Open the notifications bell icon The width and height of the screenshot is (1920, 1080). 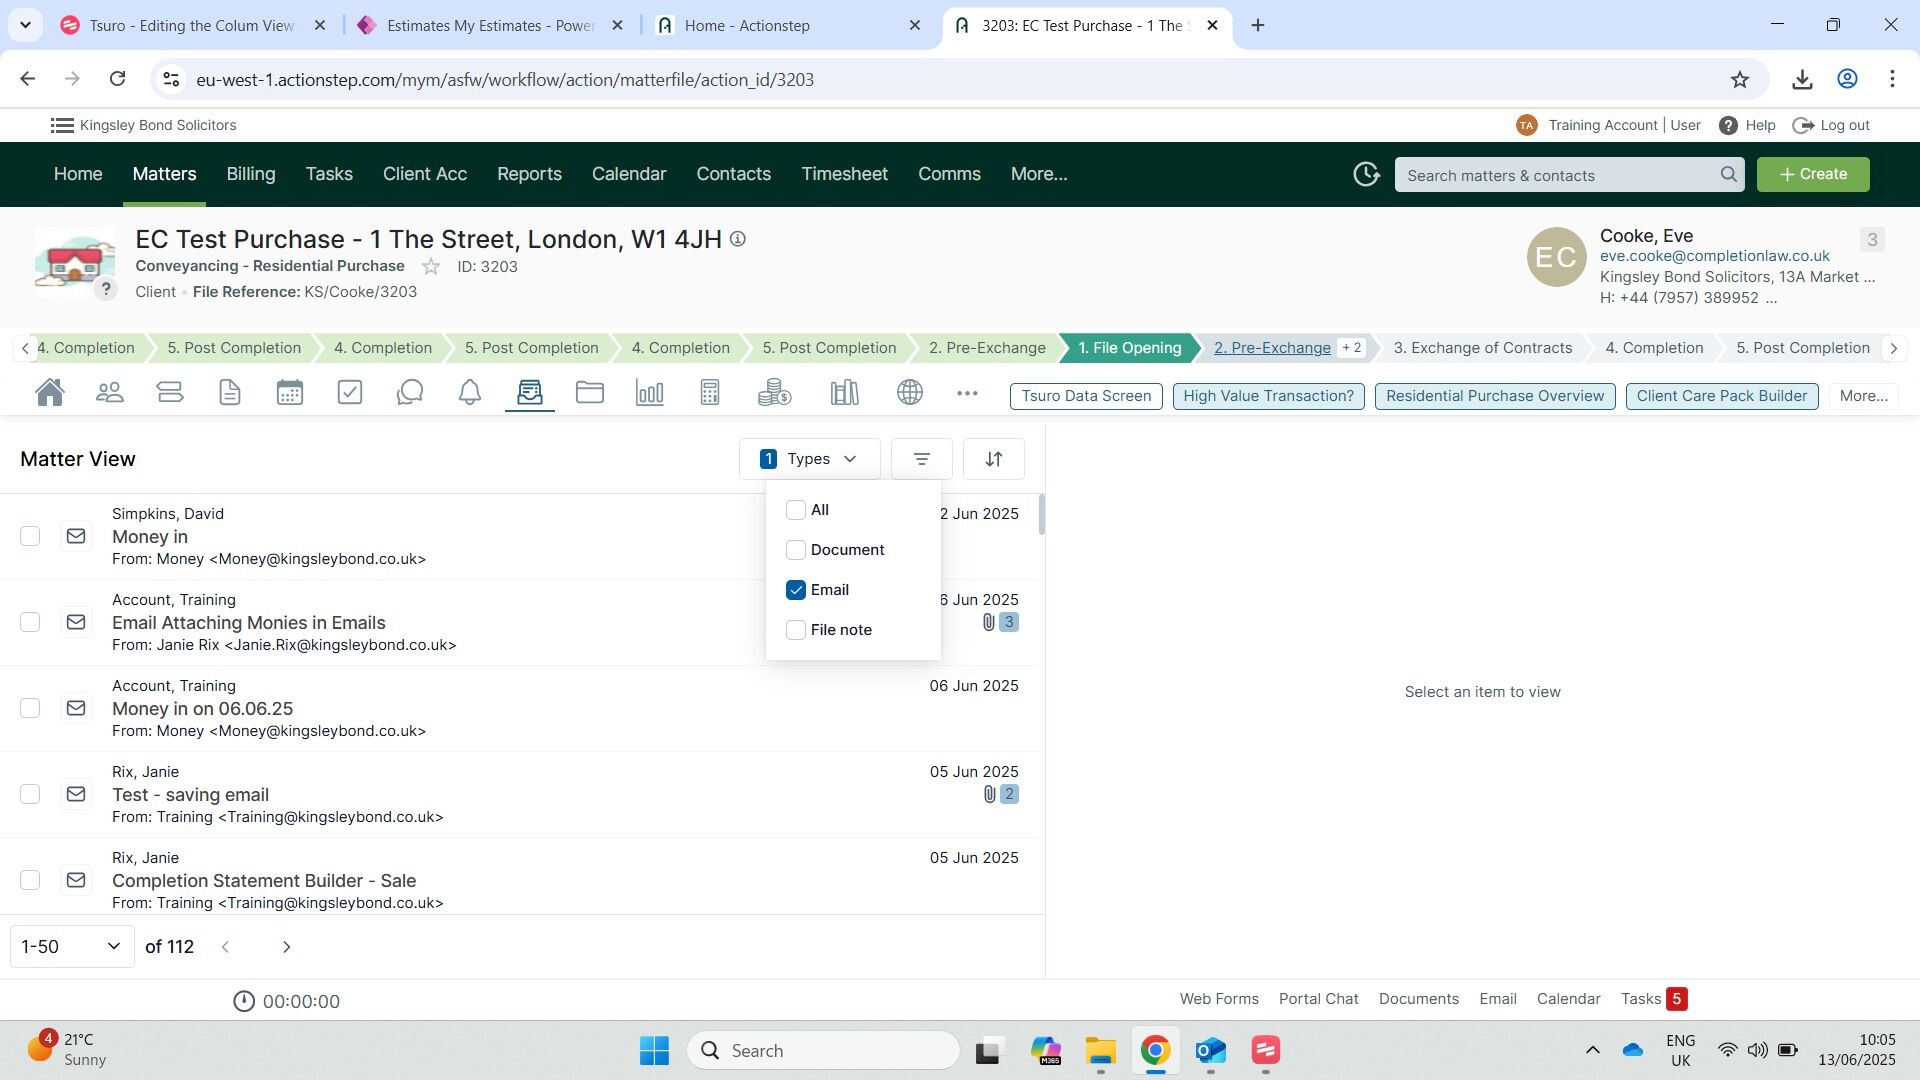(470, 393)
